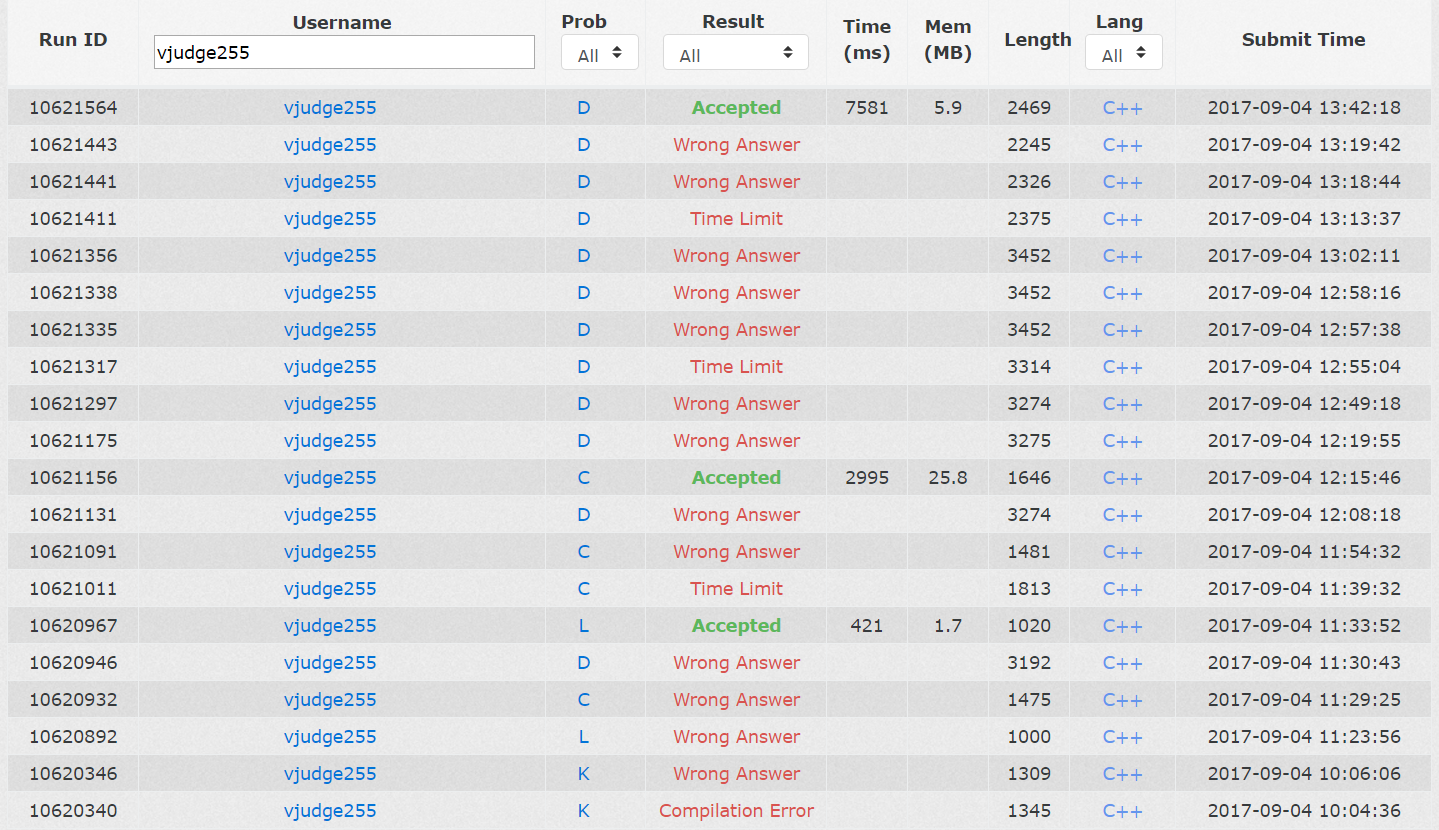Open problem L link in run 10620967
1439x830 pixels.
(584, 626)
